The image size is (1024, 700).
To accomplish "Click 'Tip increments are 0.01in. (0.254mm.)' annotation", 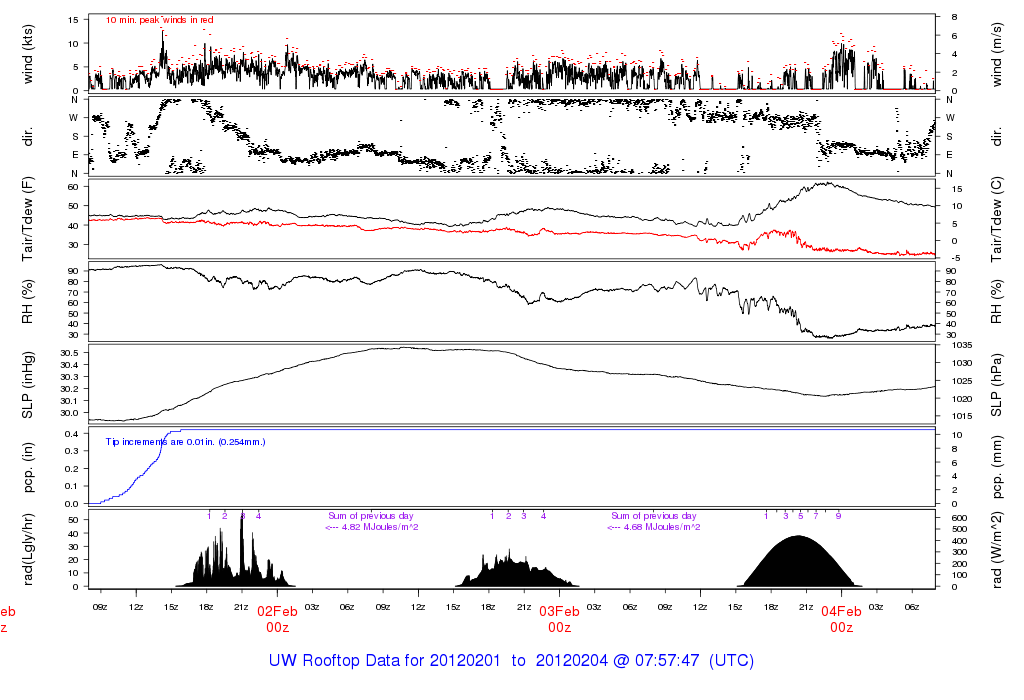I will pos(185,442).
